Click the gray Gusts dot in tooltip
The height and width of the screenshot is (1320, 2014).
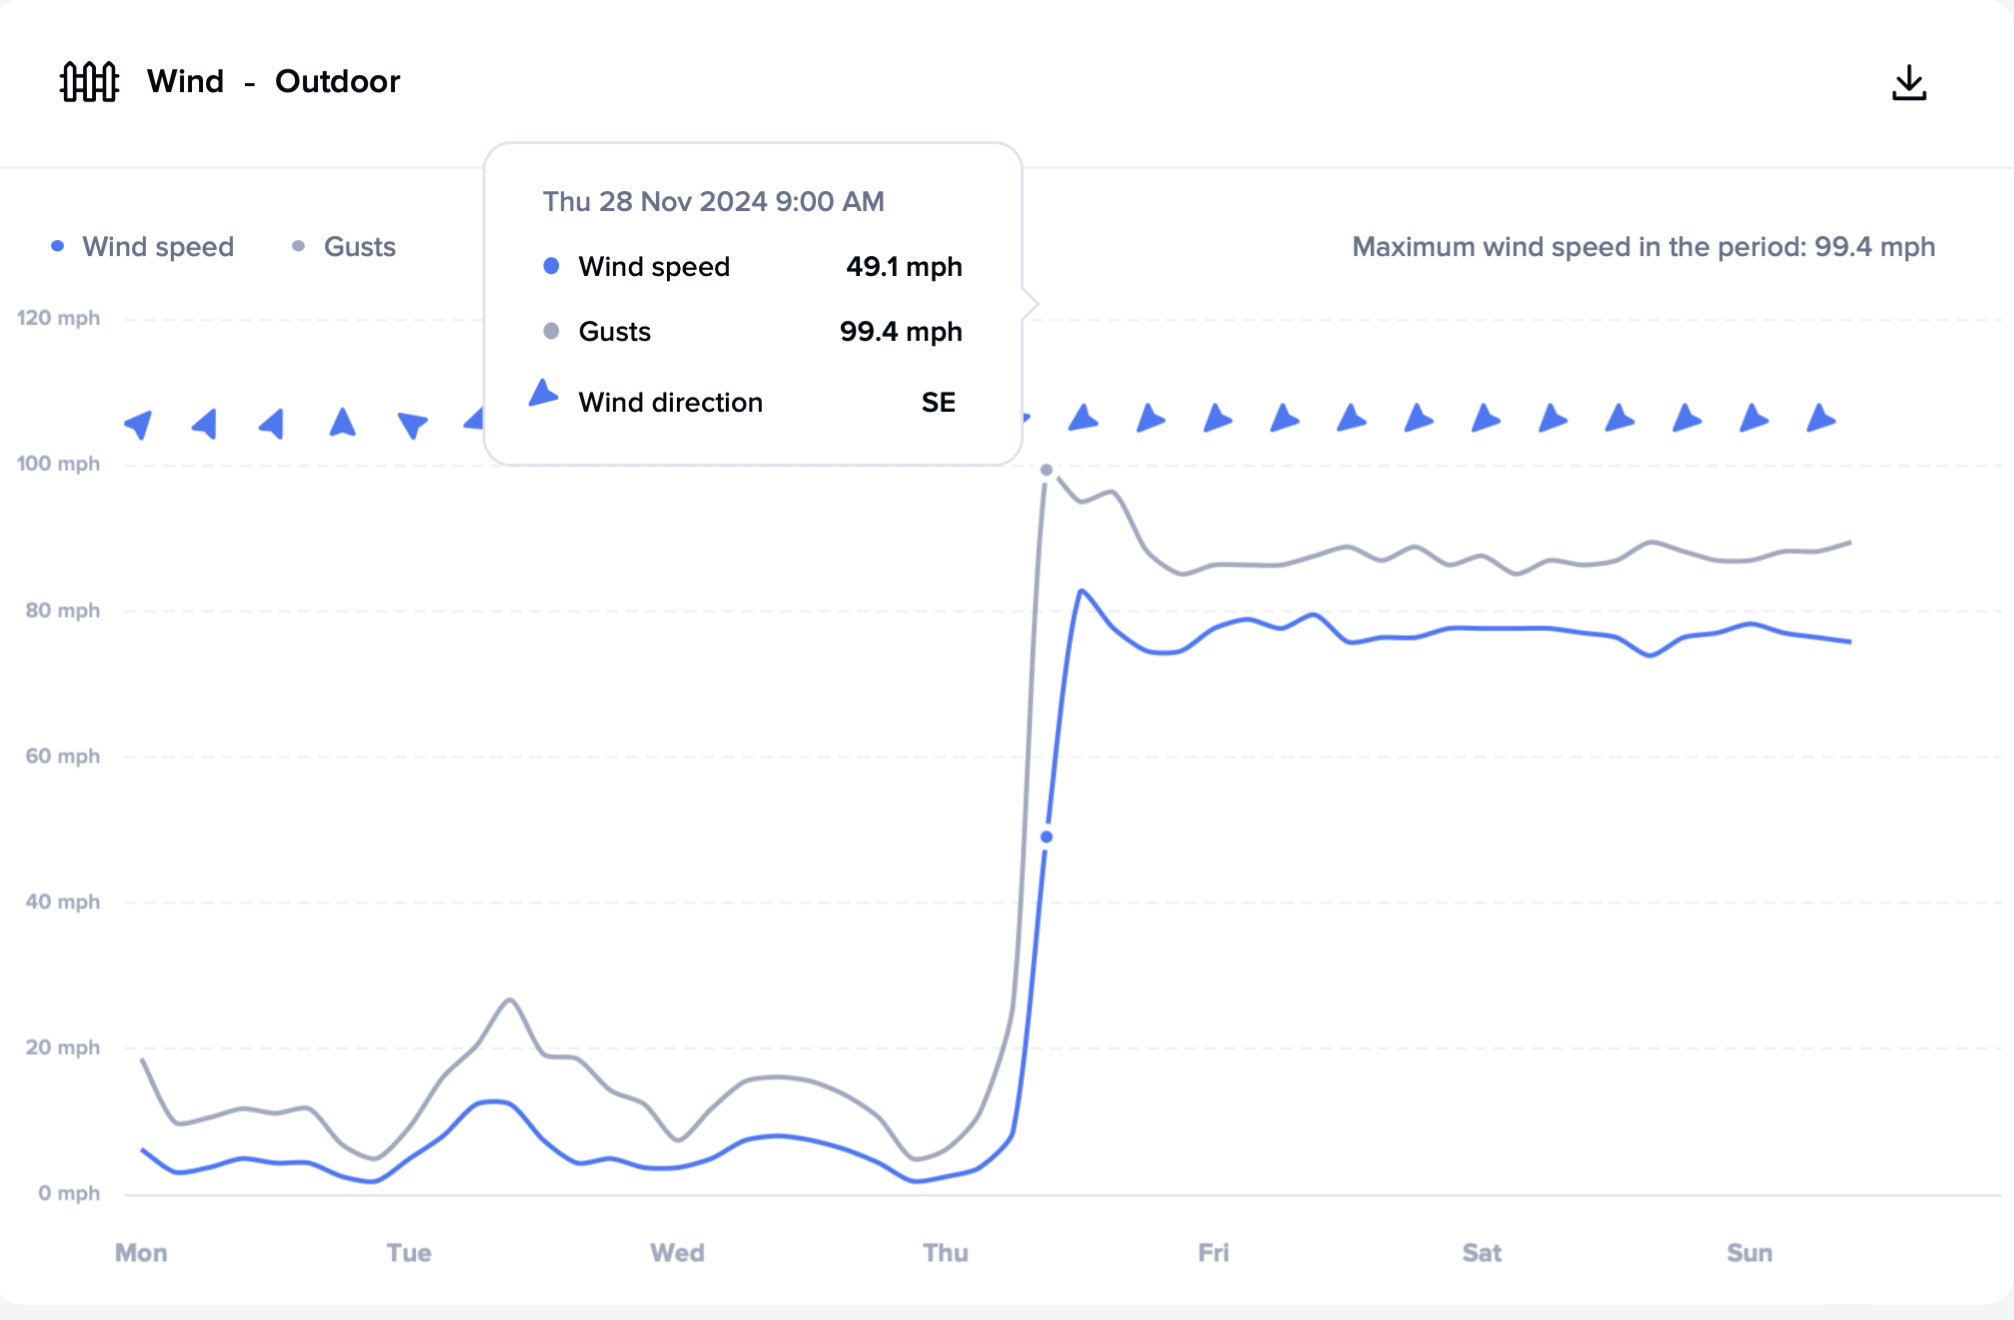click(x=551, y=331)
